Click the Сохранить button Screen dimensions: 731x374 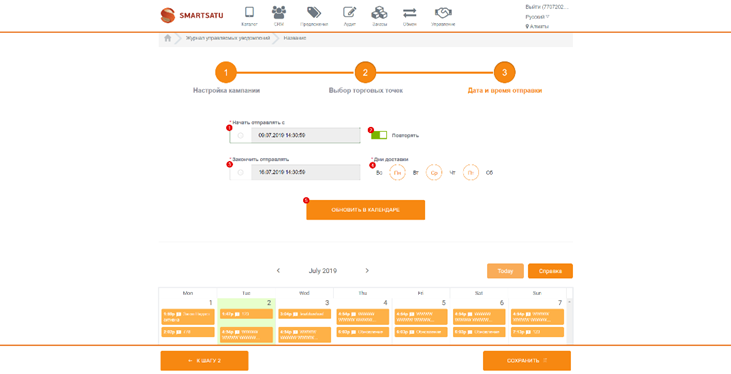click(527, 360)
